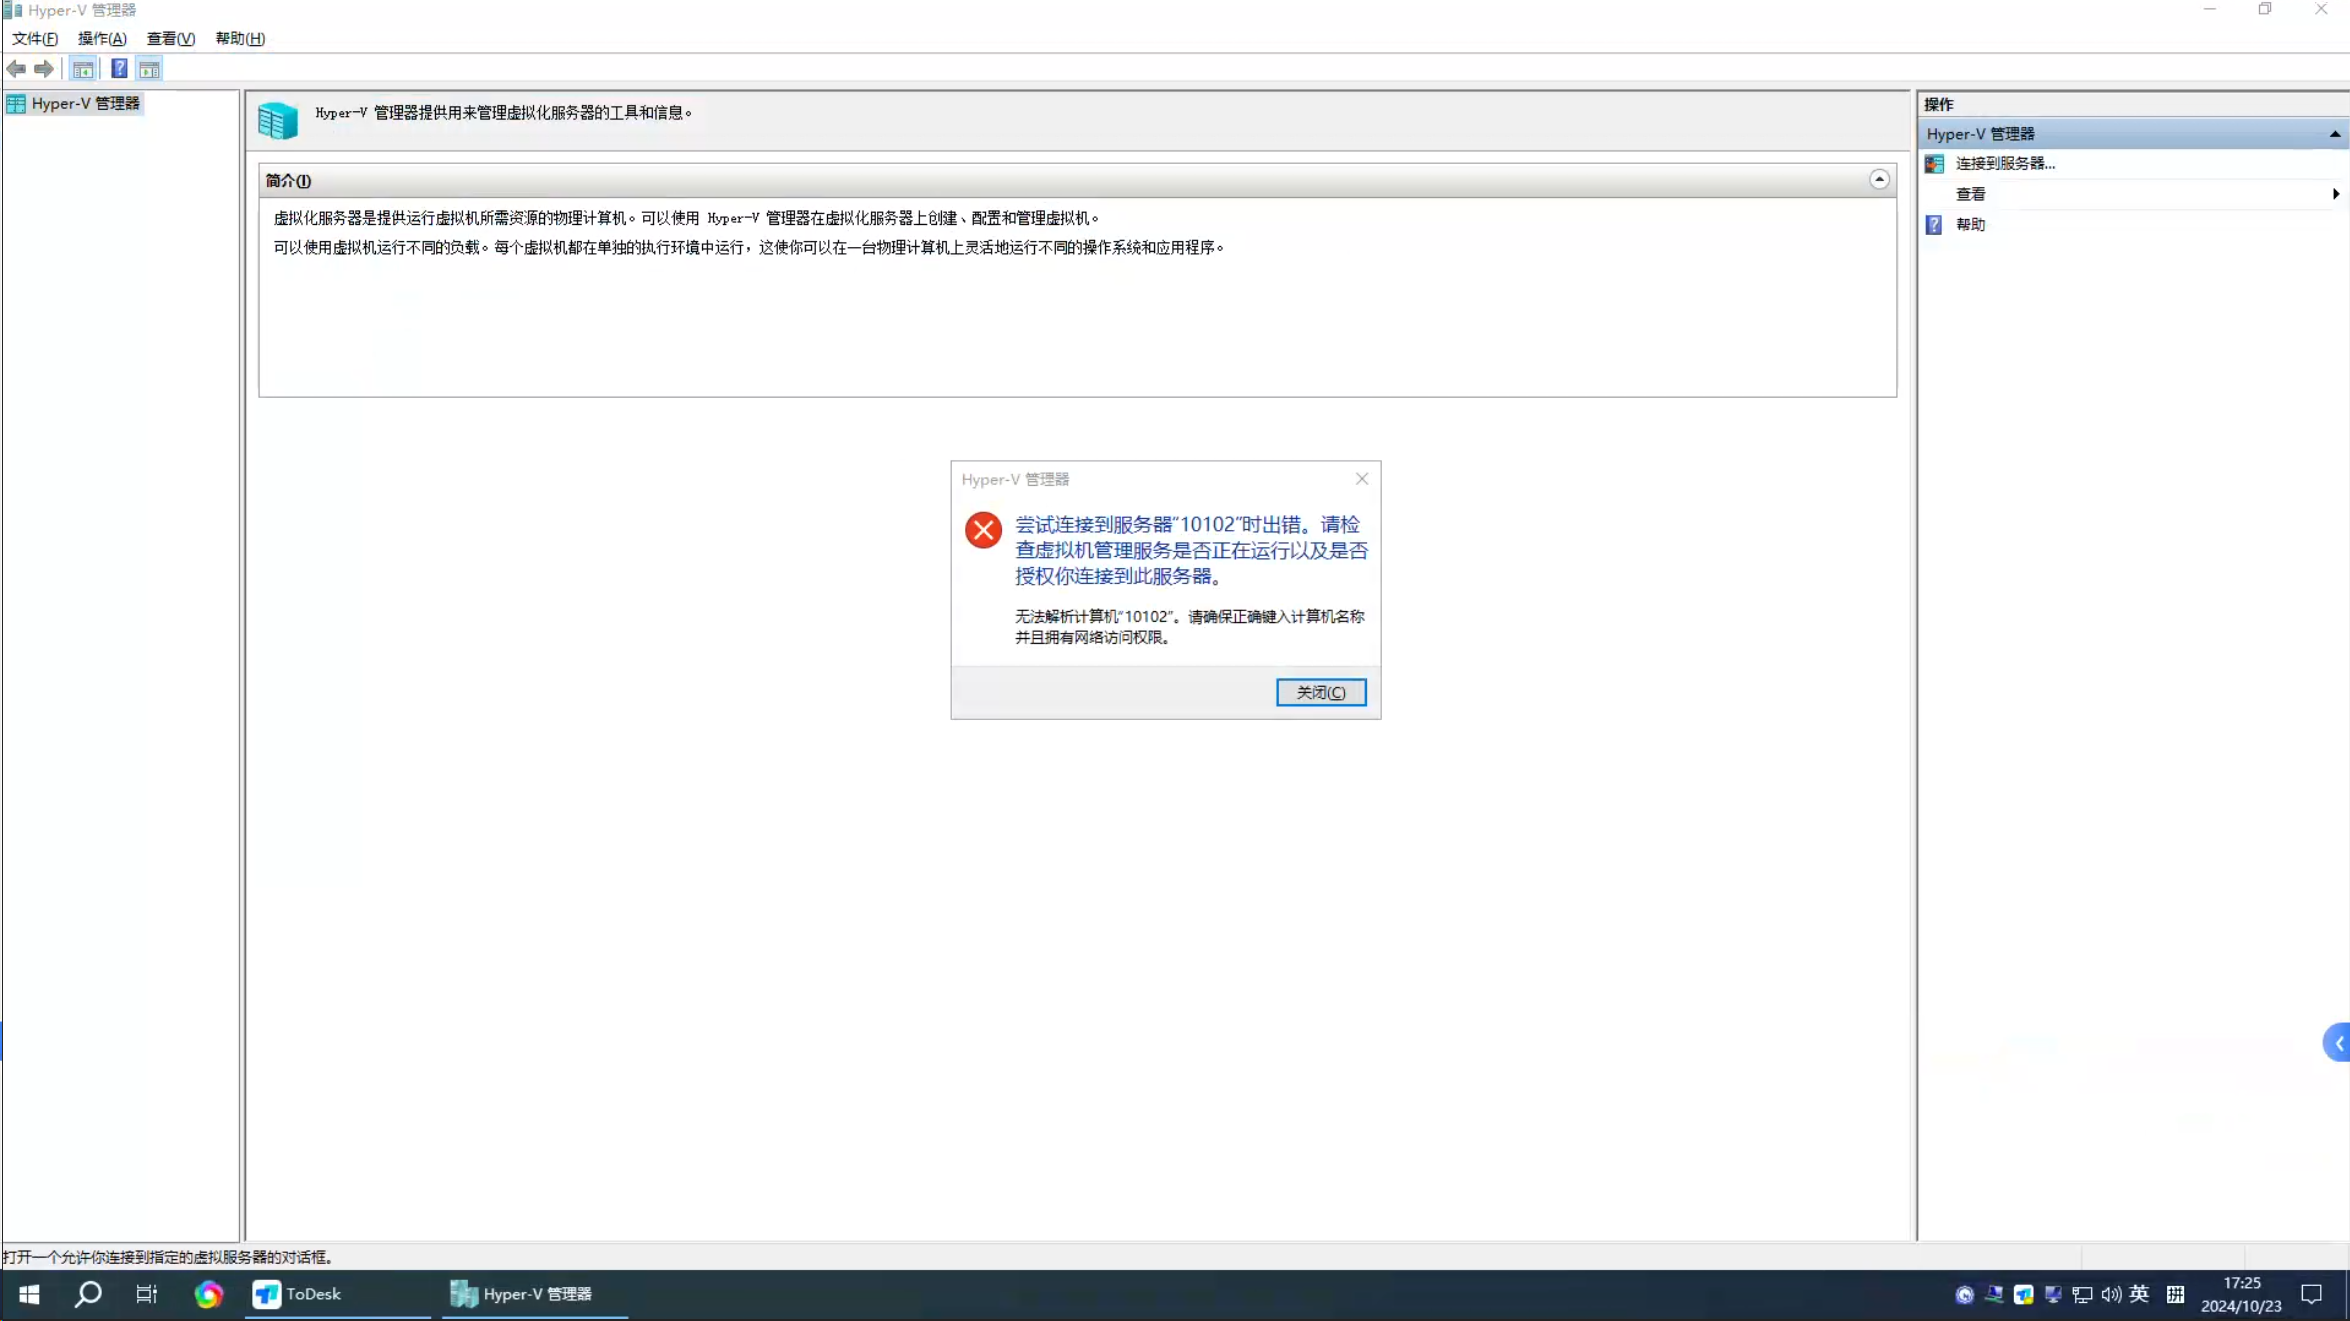Click the Forward arrow toolbar icon

[x=43, y=69]
